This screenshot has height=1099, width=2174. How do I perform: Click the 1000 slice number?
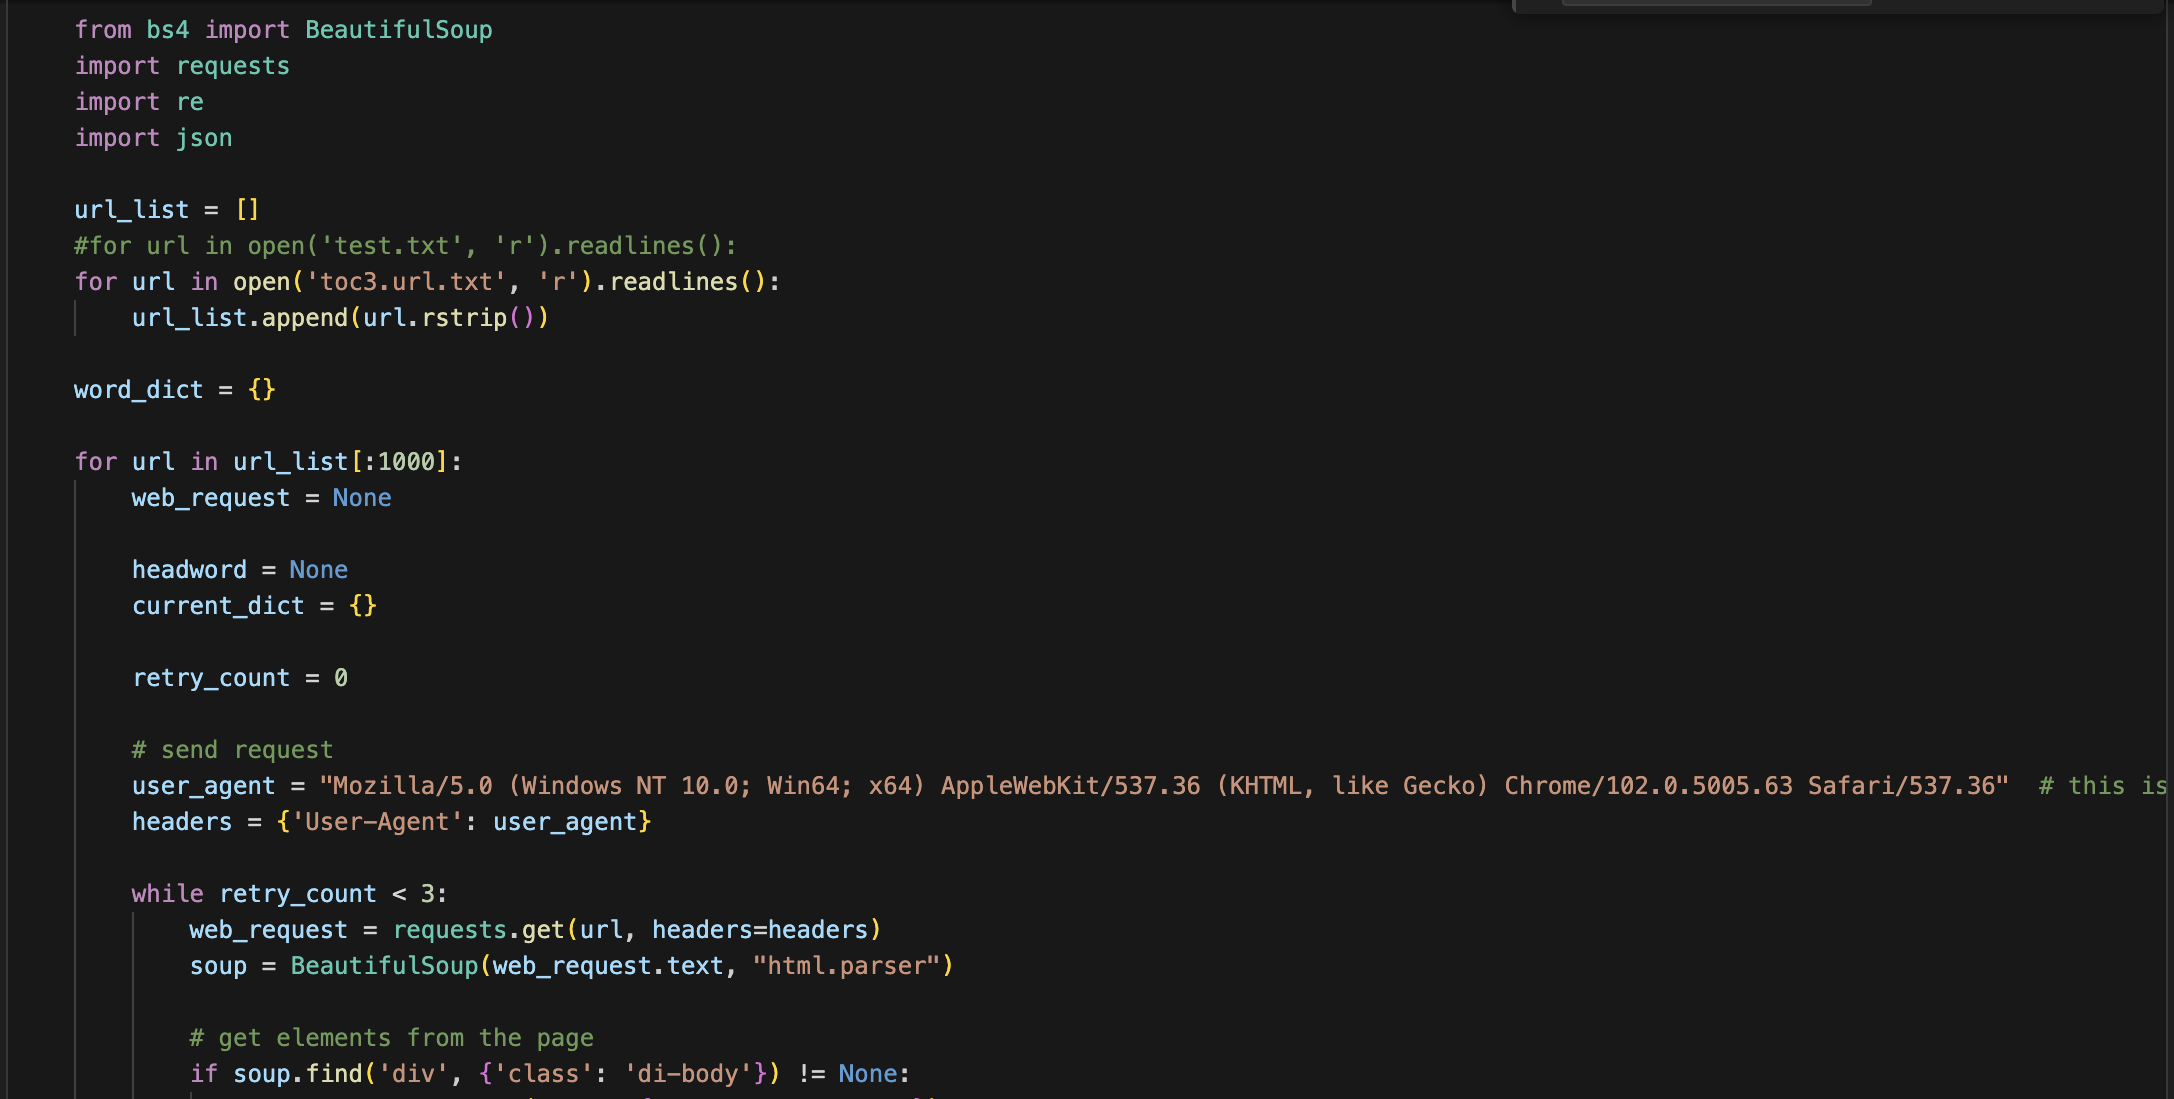(x=406, y=462)
